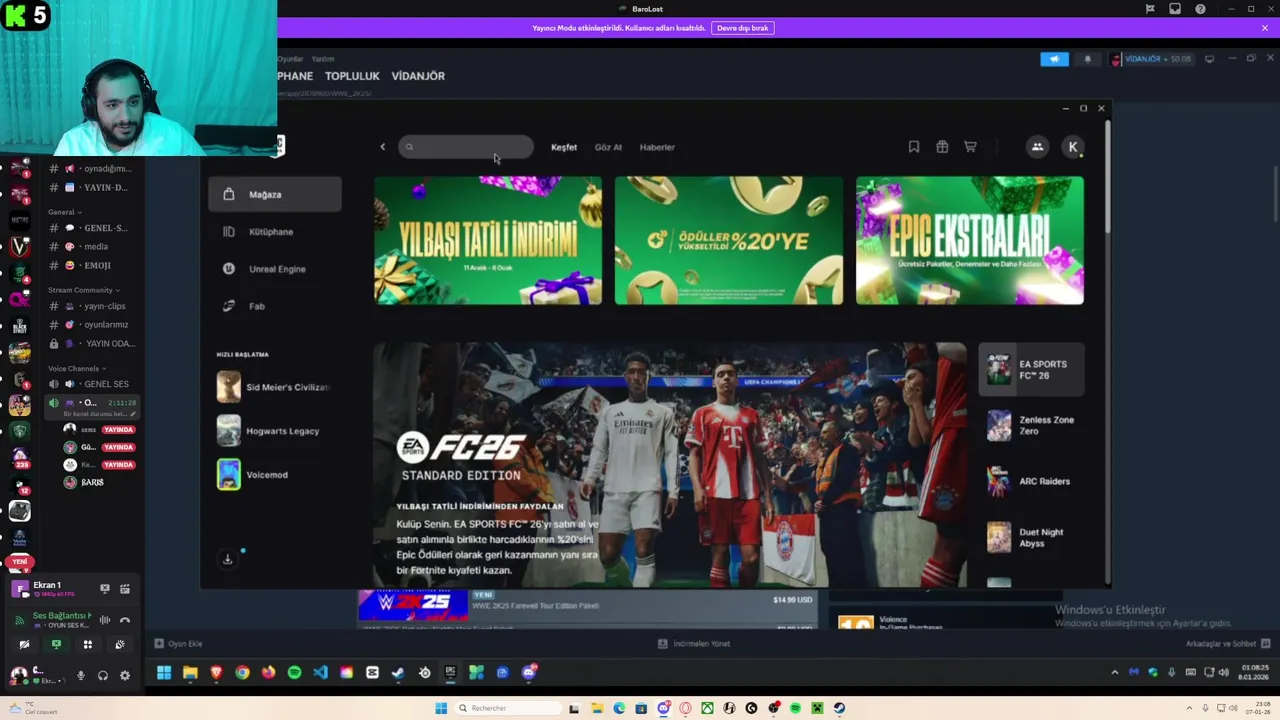The height and width of the screenshot is (720, 1280).
Task: Click the Steam announcements megaphone button
Action: coord(1054,59)
